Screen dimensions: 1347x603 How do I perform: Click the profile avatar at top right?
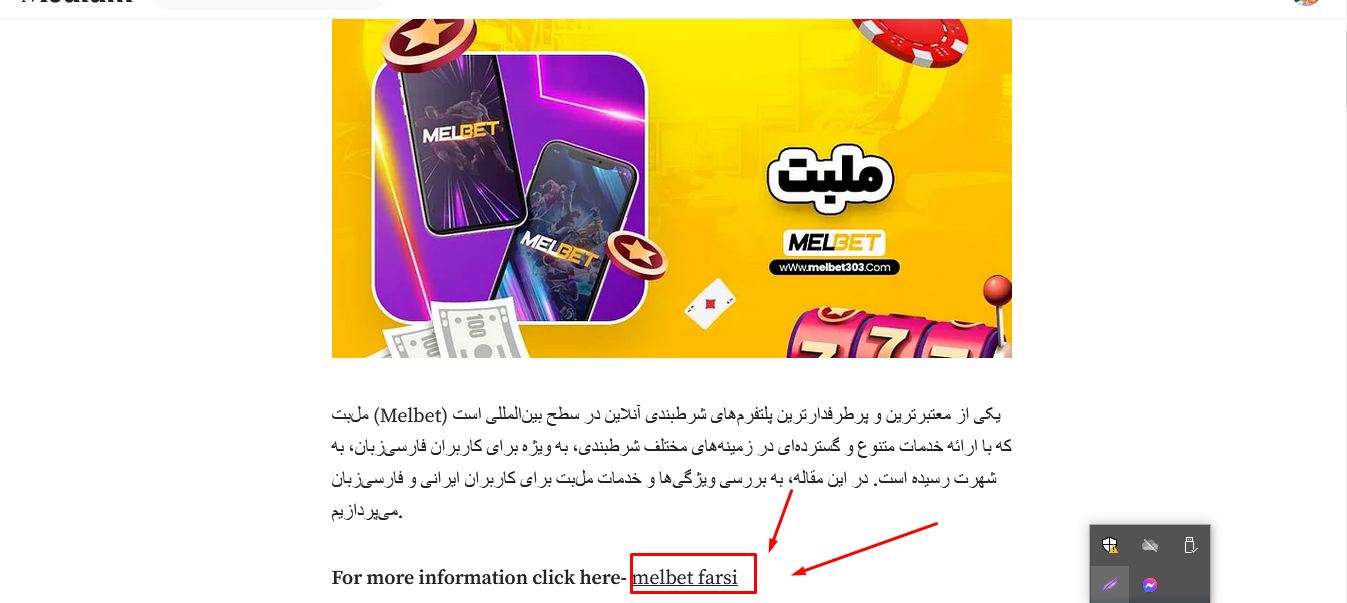pyautogui.click(x=1306, y=3)
